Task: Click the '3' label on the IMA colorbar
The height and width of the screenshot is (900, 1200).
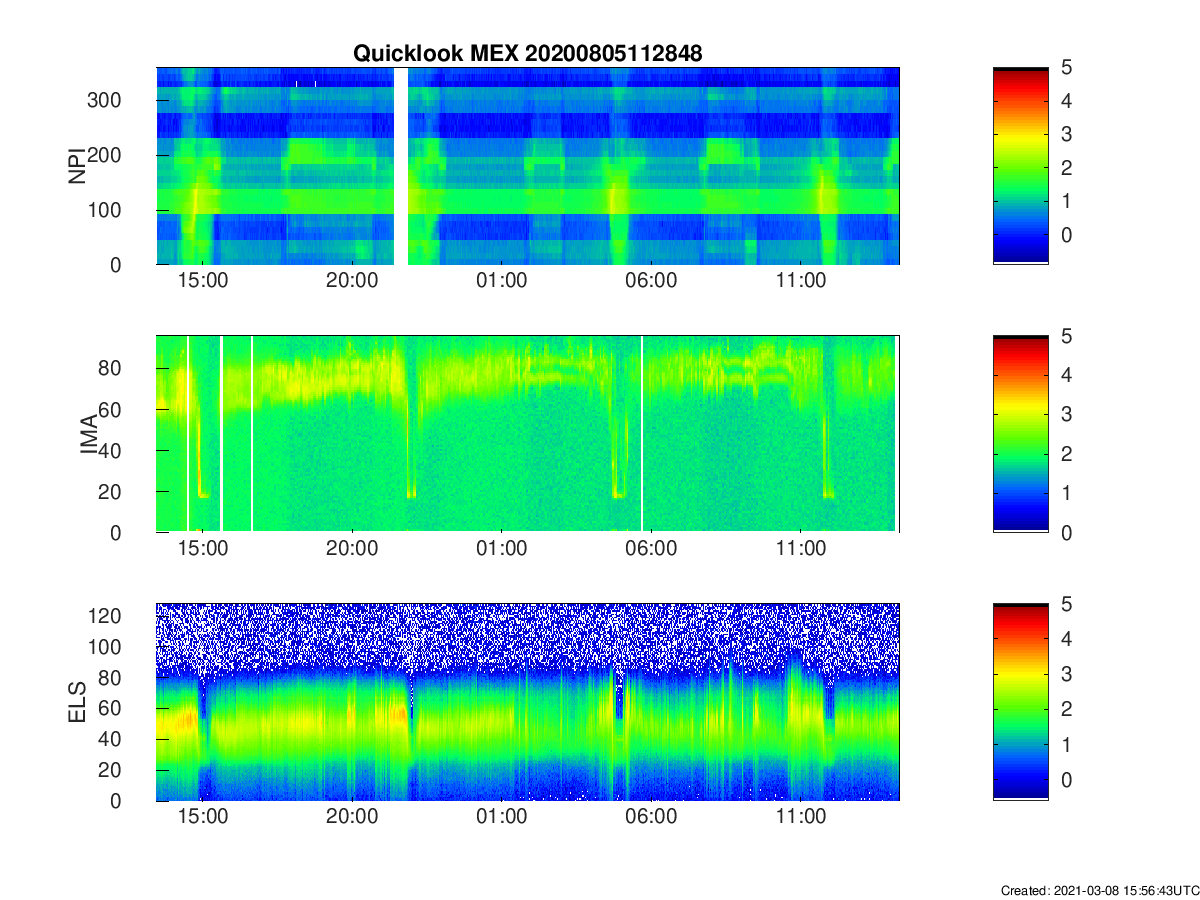Action: [x=1065, y=414]
